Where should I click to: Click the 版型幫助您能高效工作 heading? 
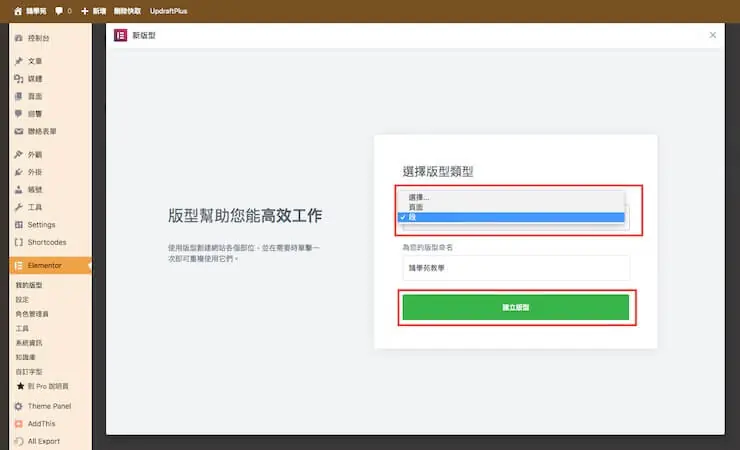coord(245,216)
